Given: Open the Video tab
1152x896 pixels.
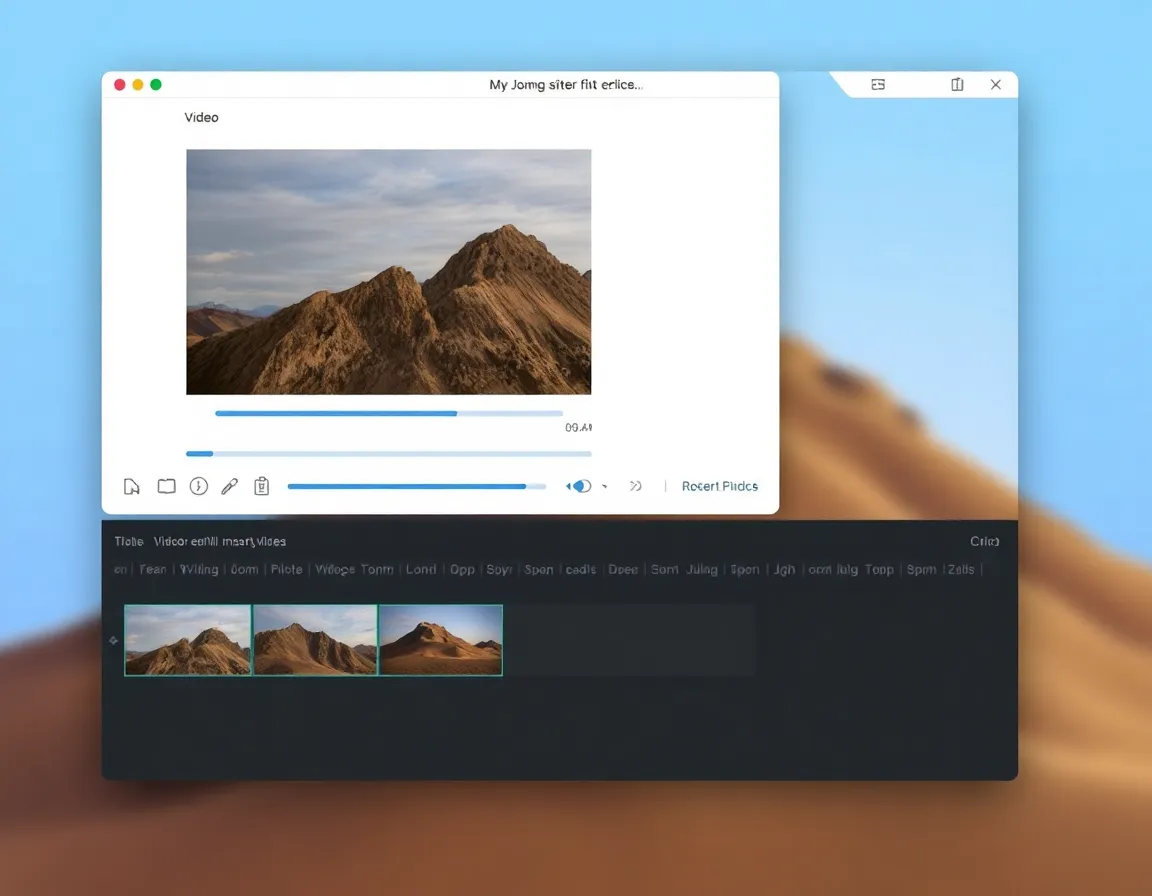Looking at the screenshot, I should 201,117.
